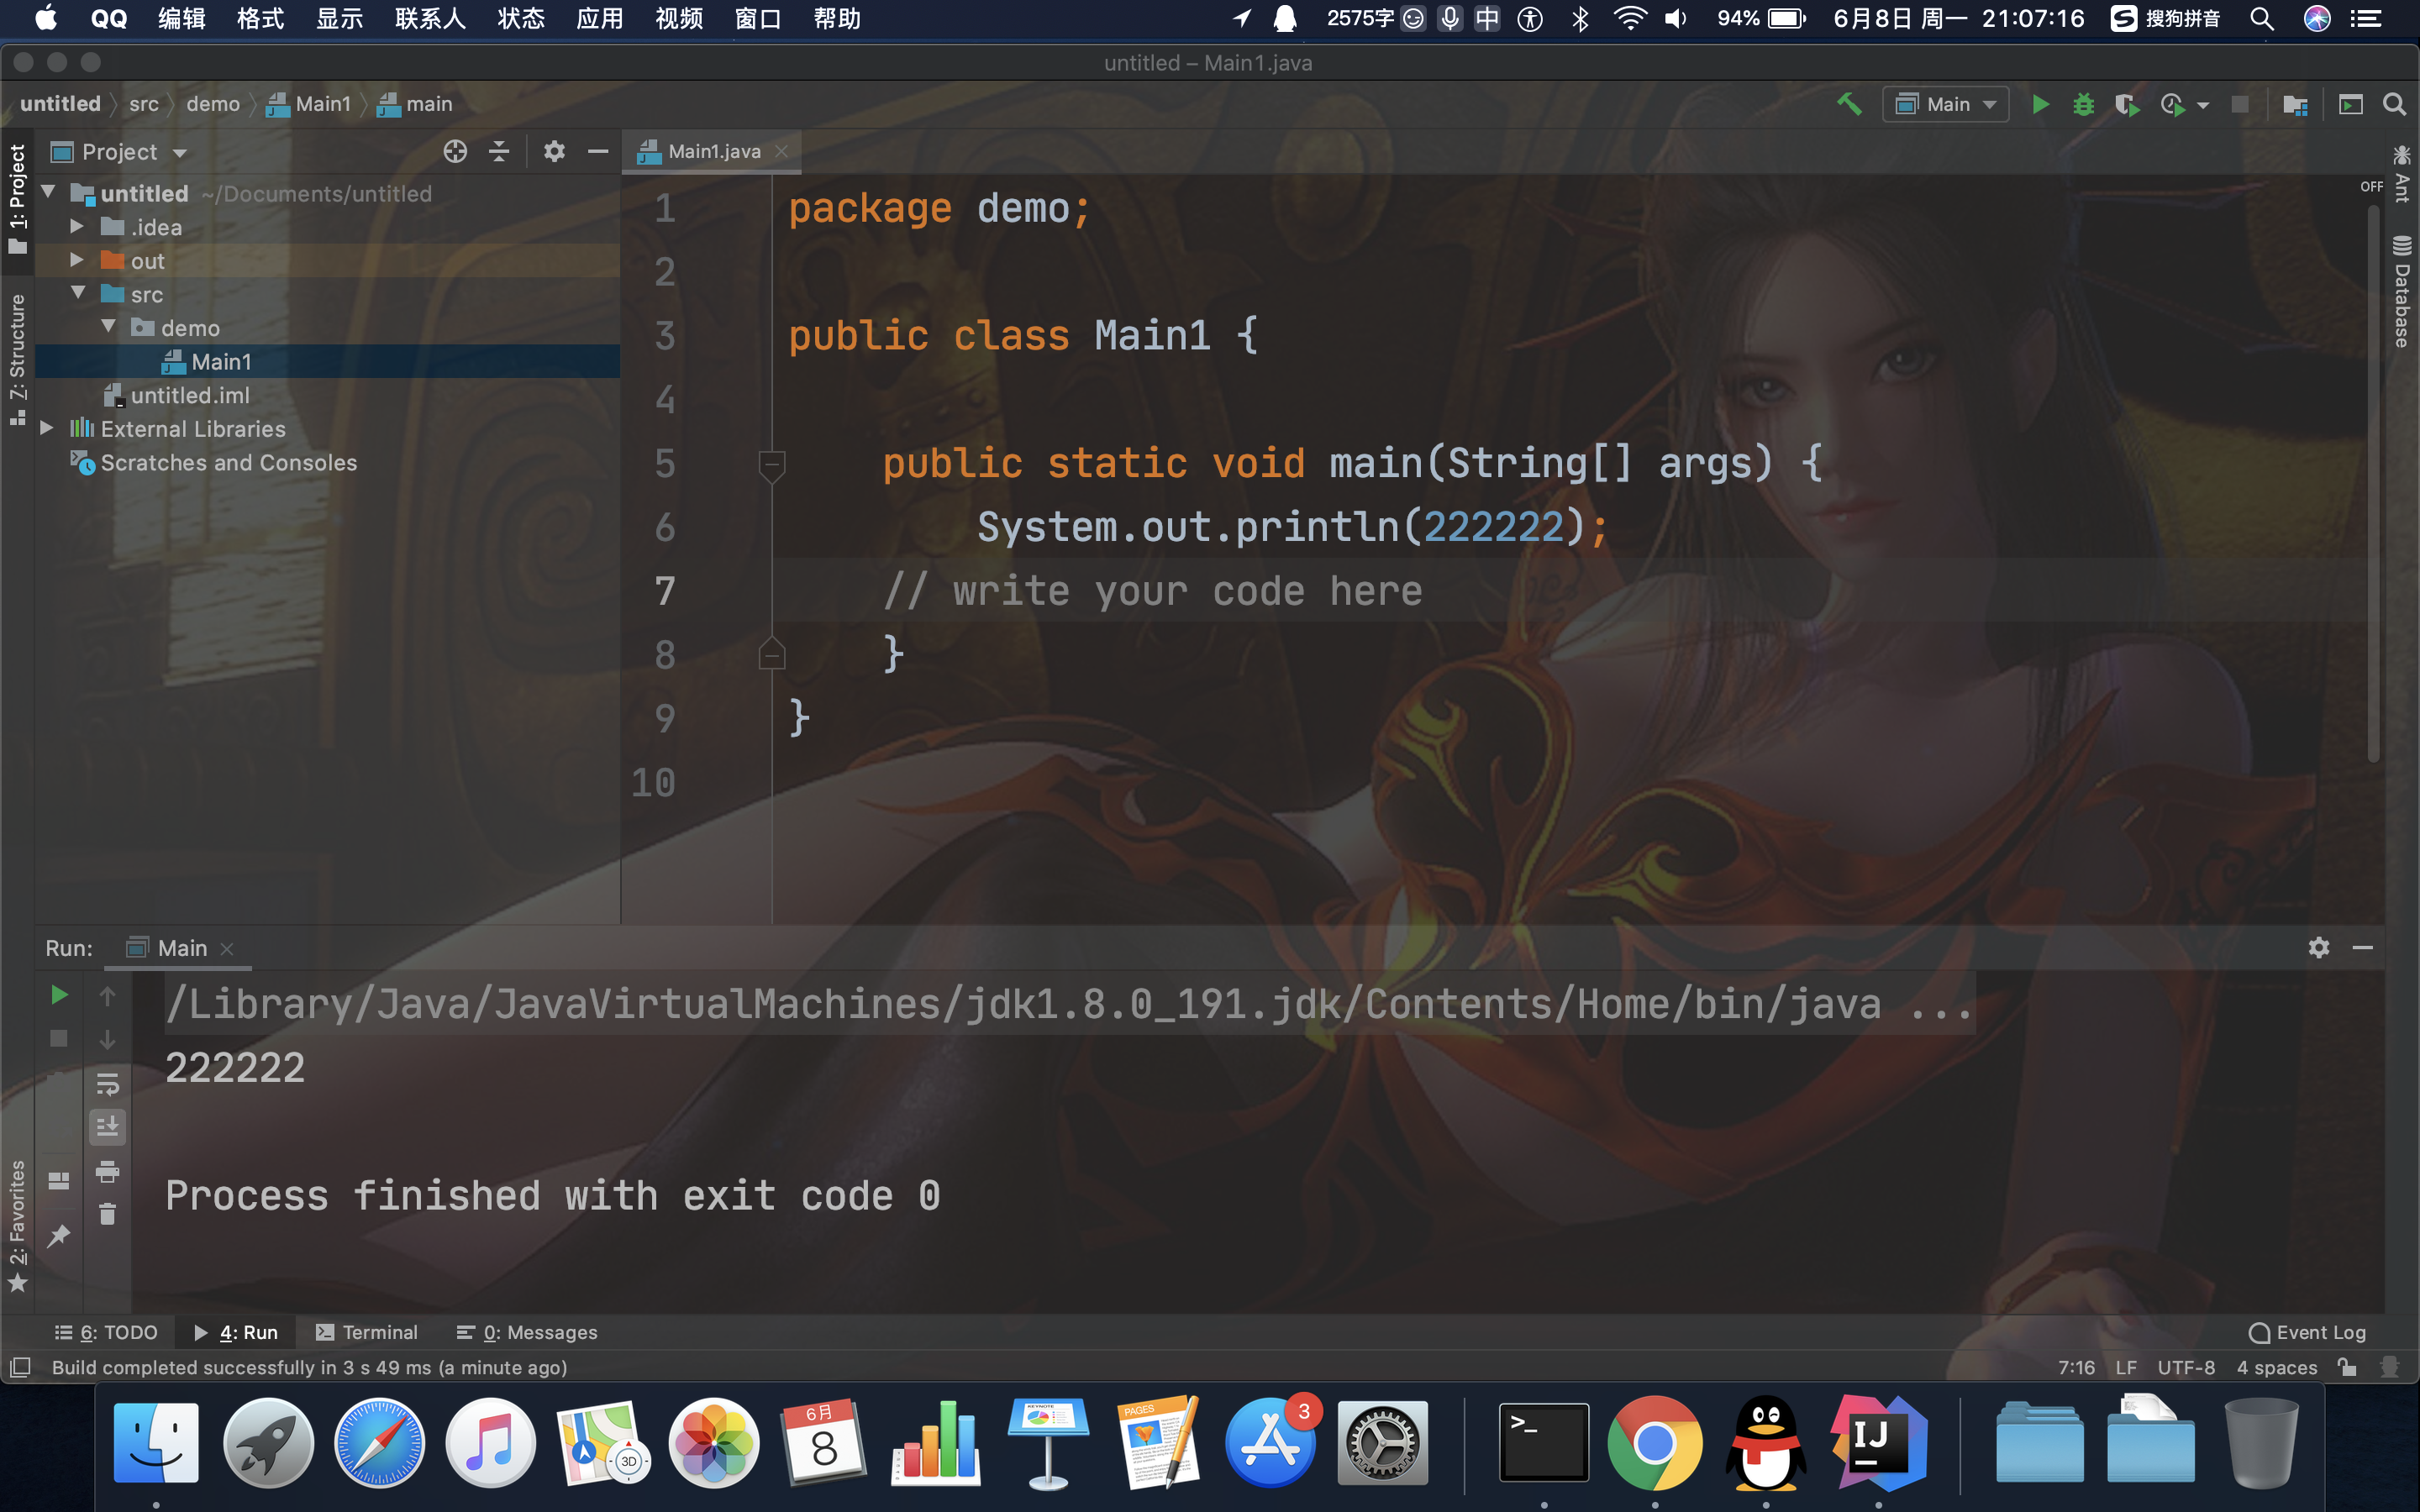This screenshot has height=1512, width=2420.
Task: Start debugging with the bug icon
Action: (2083, 104)
